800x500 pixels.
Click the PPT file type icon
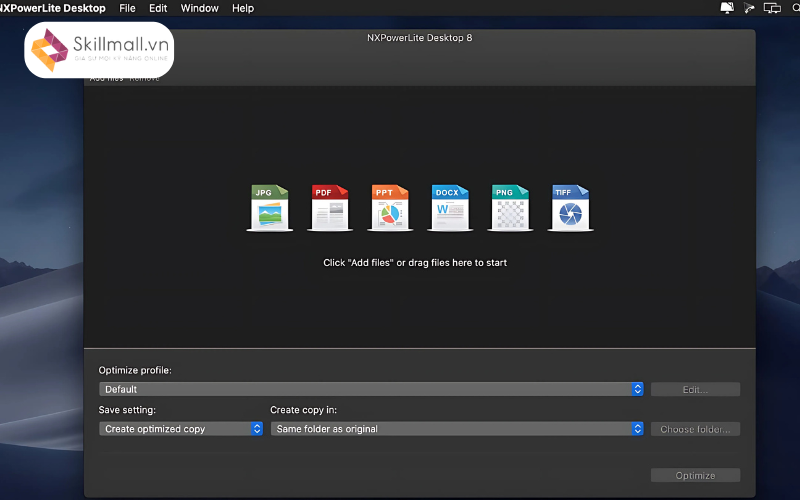[390, 208]
